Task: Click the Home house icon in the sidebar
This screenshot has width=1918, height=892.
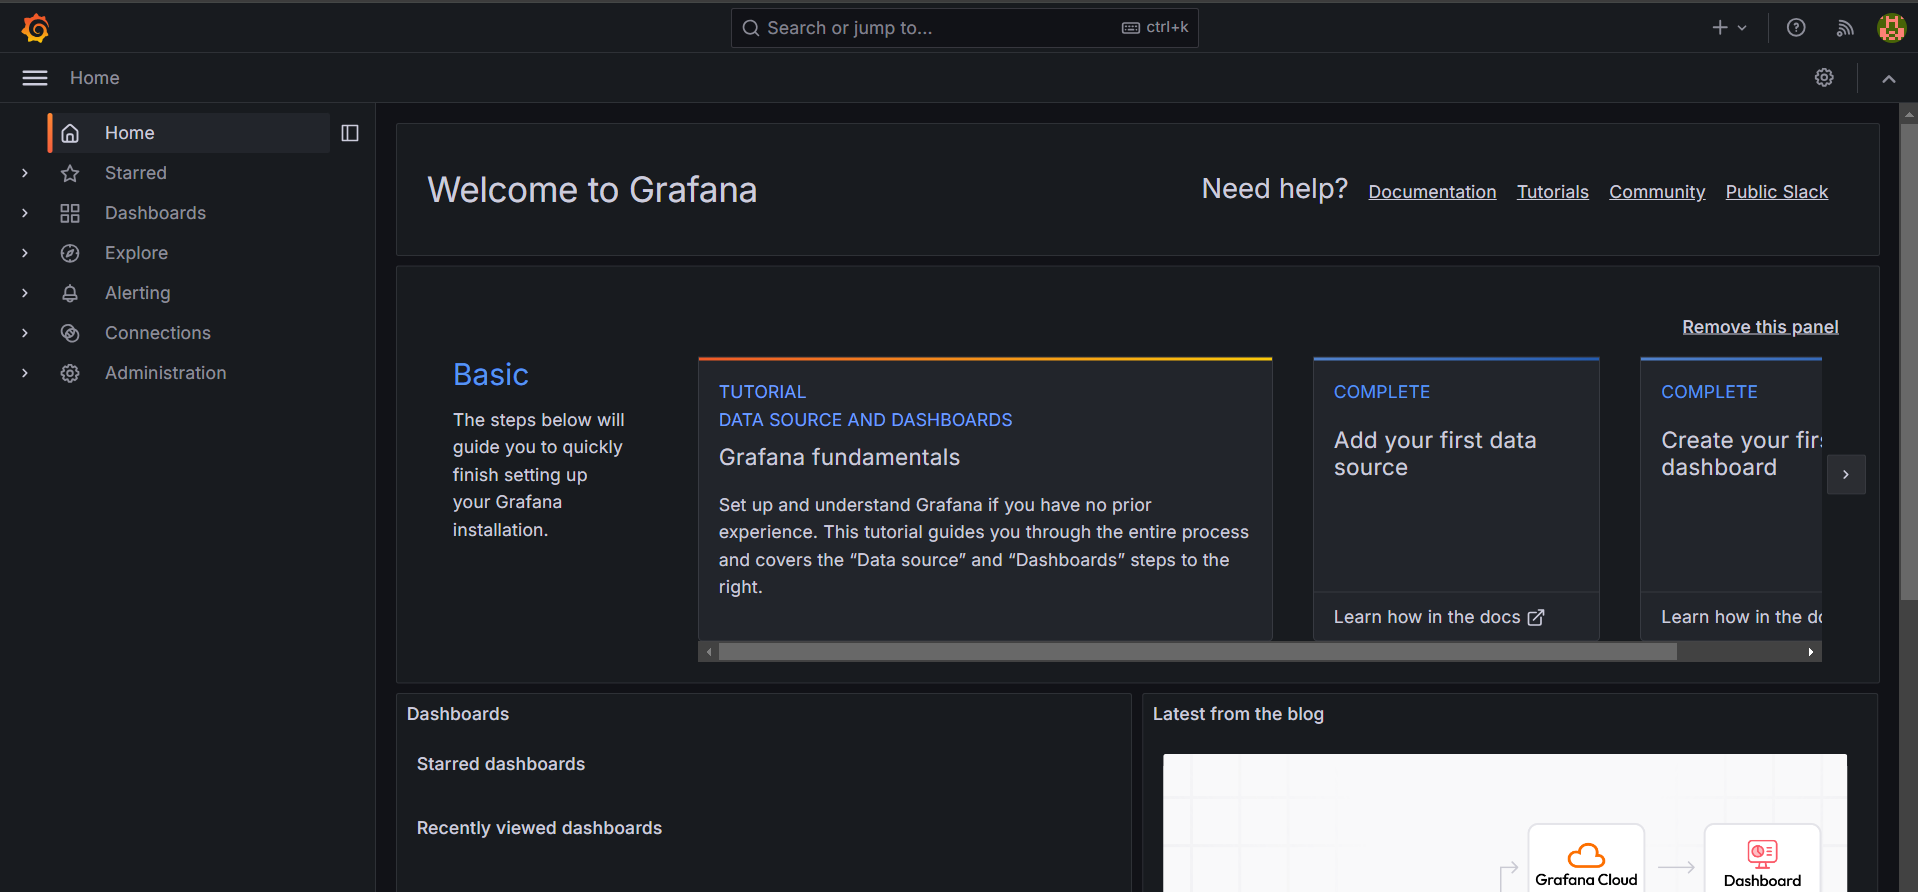Action: 70,133
